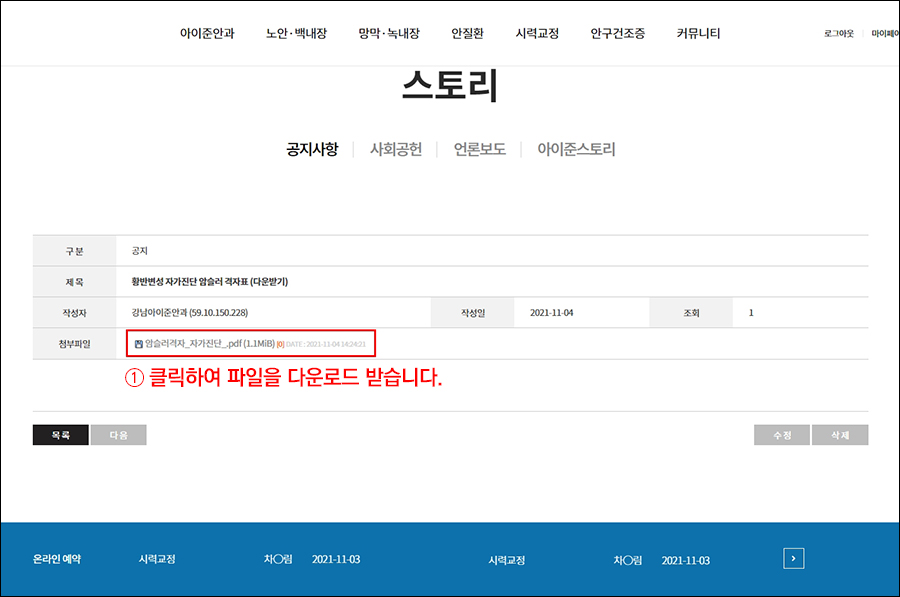The image size is (900, 597).
Task: Select the 안질환 menu item
Action: pyautogui.click(x=467, y=33)
